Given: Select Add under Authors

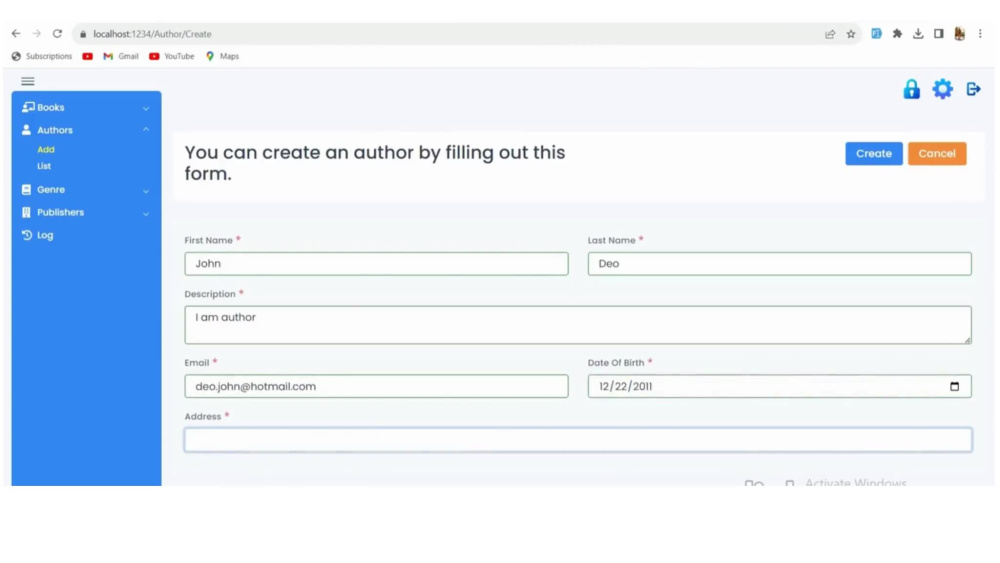Looking at the screenshot, I should tap(45, 150).
